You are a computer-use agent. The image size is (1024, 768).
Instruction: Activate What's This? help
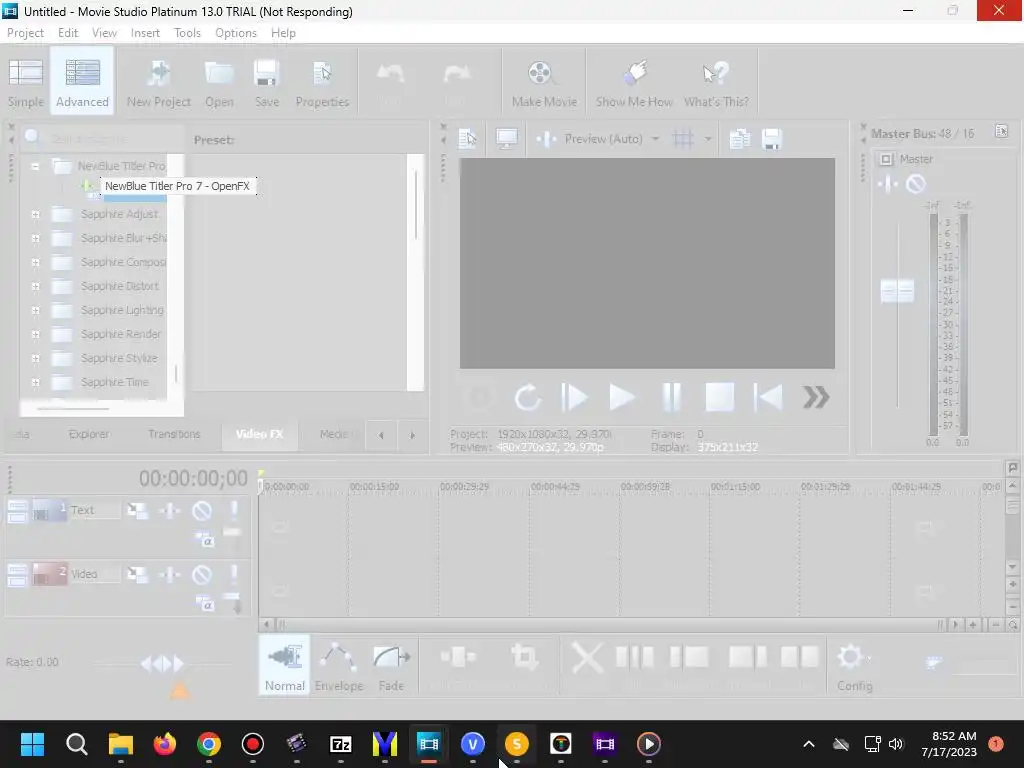pyautogui.click(x=716, y=82)
